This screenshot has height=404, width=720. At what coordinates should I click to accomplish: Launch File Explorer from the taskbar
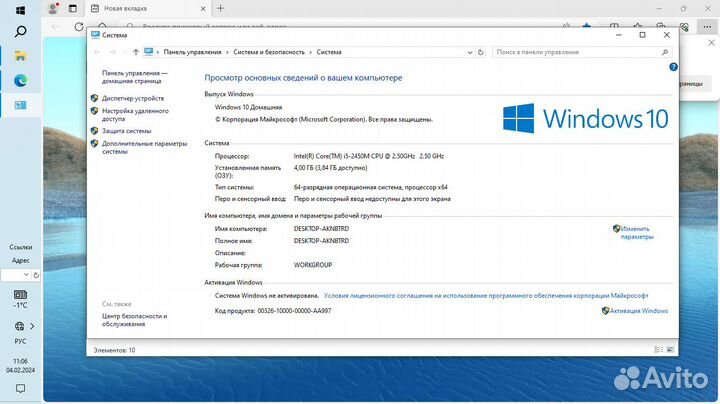coord(20,56)
